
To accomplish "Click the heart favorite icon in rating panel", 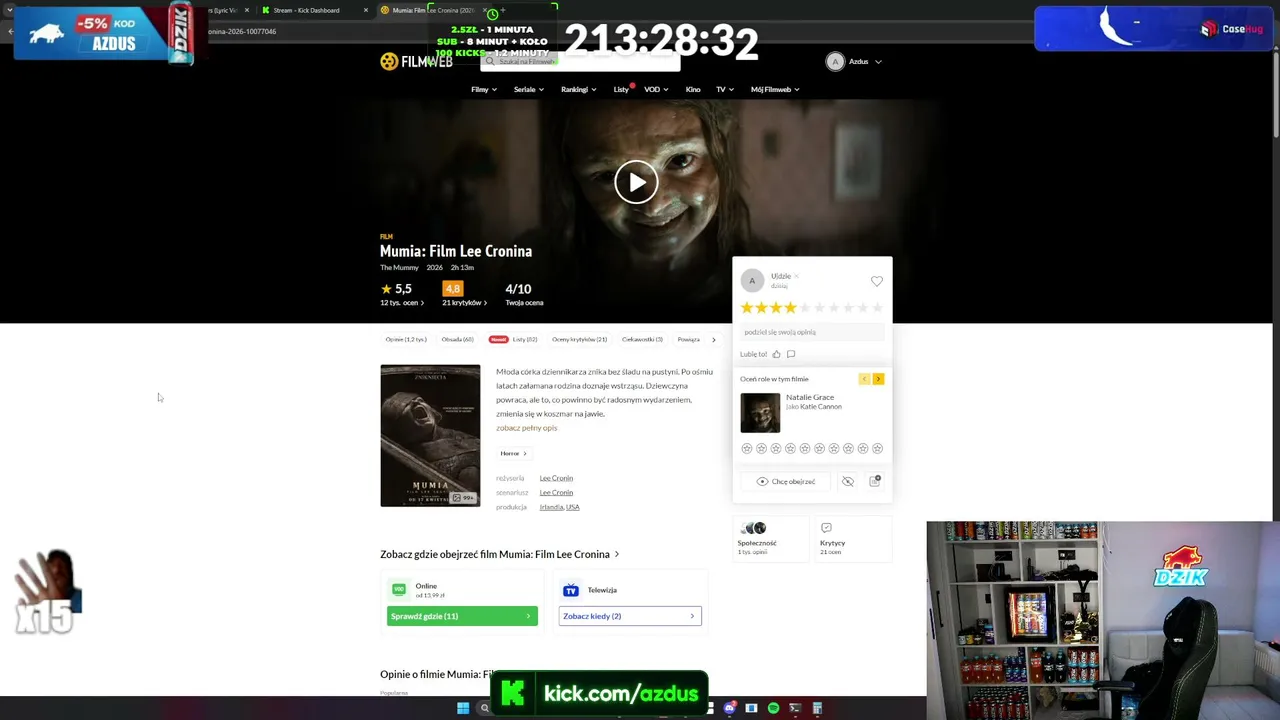I will tap(877, 281).
